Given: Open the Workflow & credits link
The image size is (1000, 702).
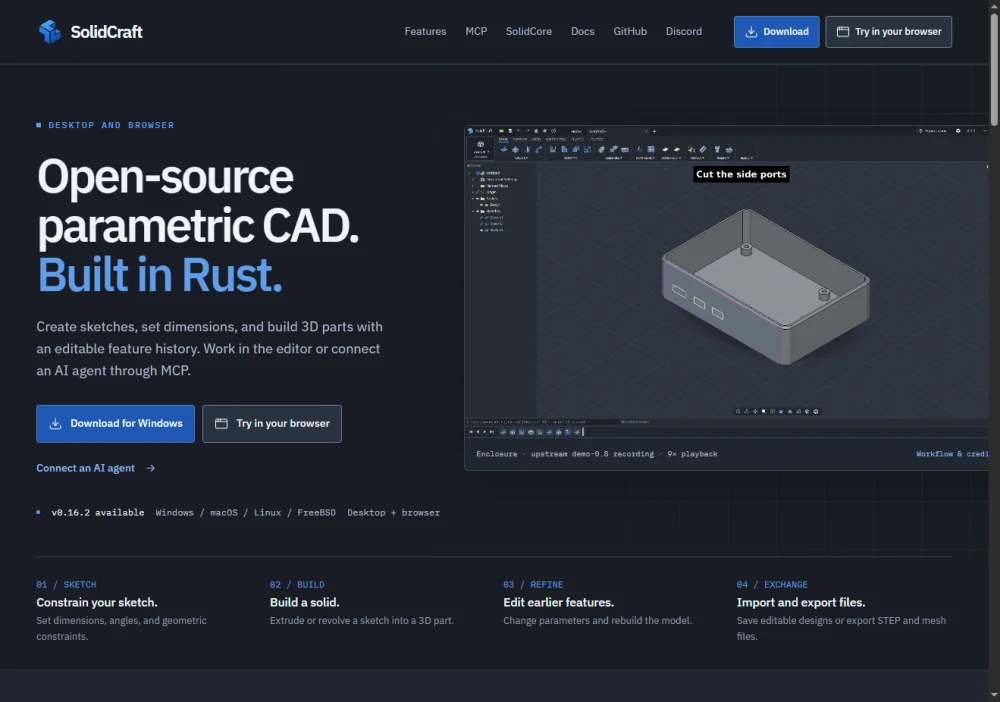Looking at the screenshot, I should click(x=952, y=454).
